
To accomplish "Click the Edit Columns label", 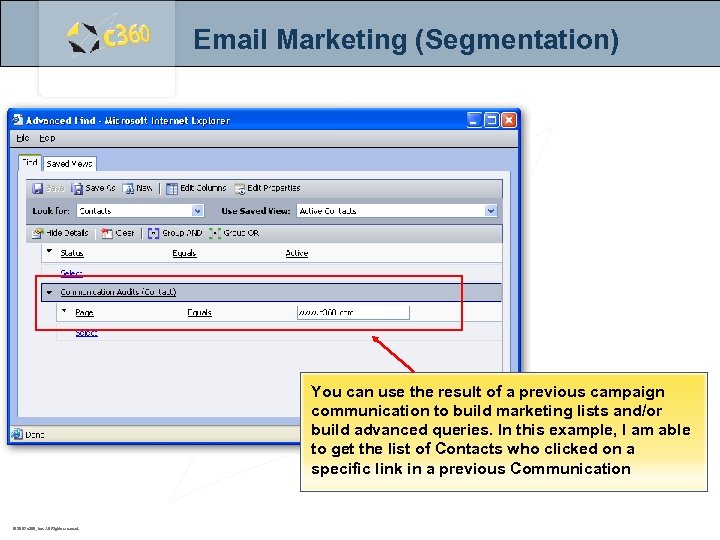I will tap(203, 188).
